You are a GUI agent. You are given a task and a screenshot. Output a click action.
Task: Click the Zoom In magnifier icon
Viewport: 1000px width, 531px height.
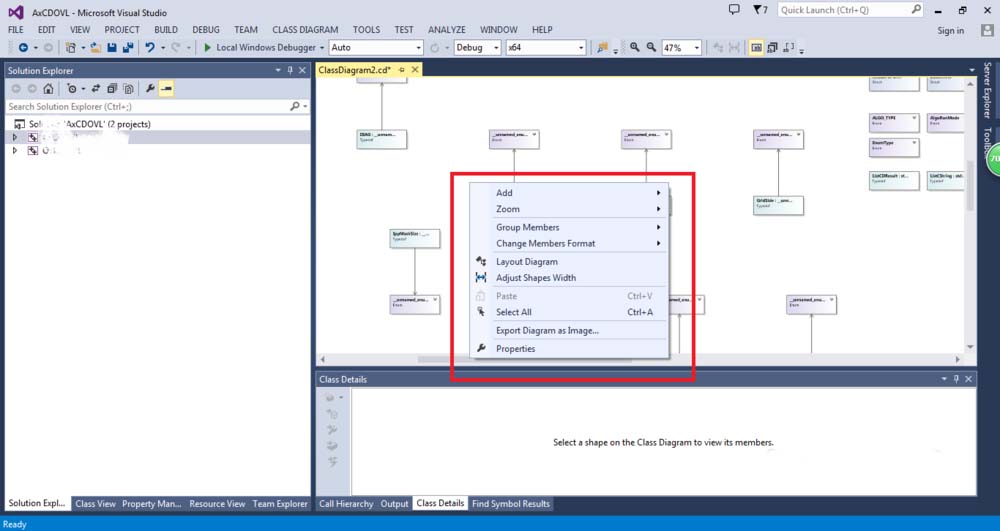tap(634, 47)
